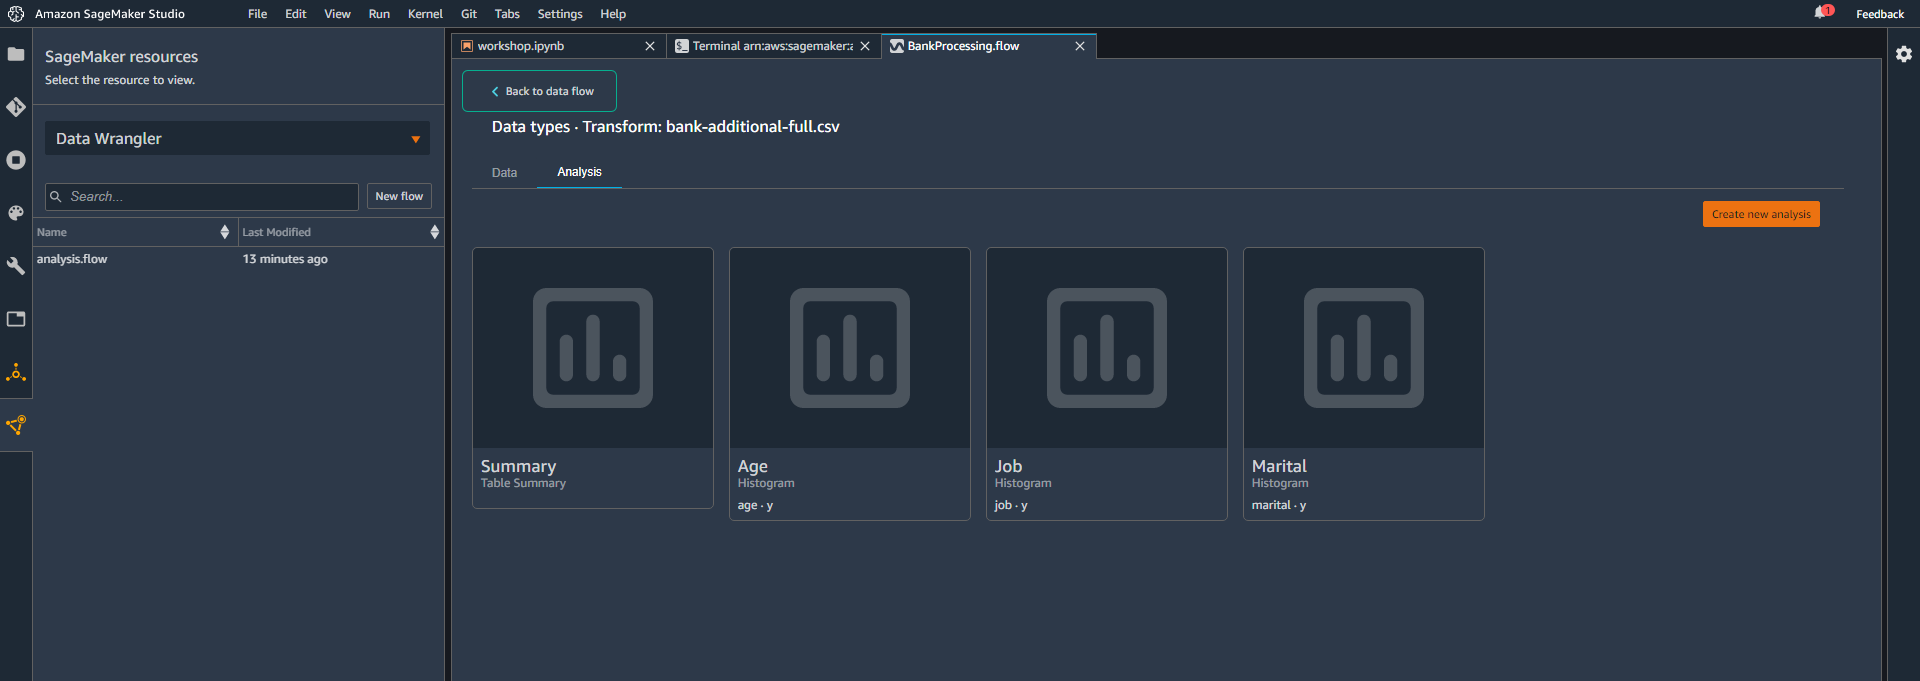Open the wrench tools sidebar icon

click(16, 266)
